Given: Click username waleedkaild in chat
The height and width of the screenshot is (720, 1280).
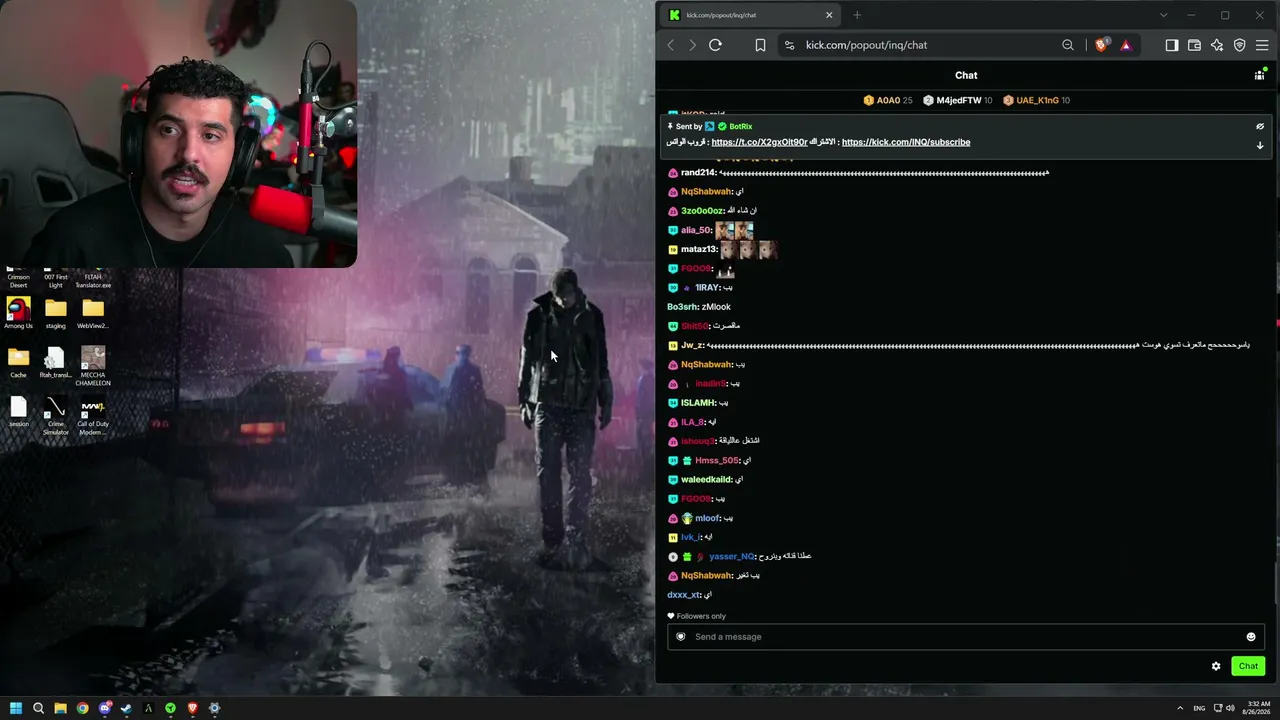Looking at the screenshot, I should [706, 479].
